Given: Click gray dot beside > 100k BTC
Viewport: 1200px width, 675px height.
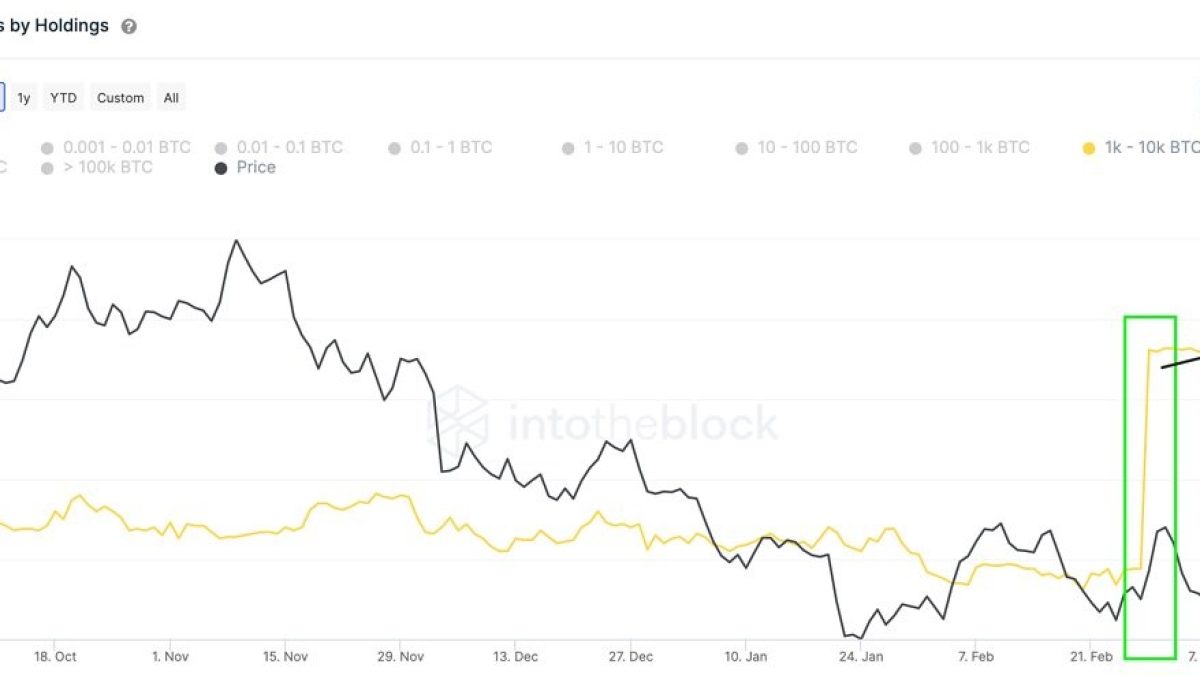Looking at the screenshot, I should 47,168.
